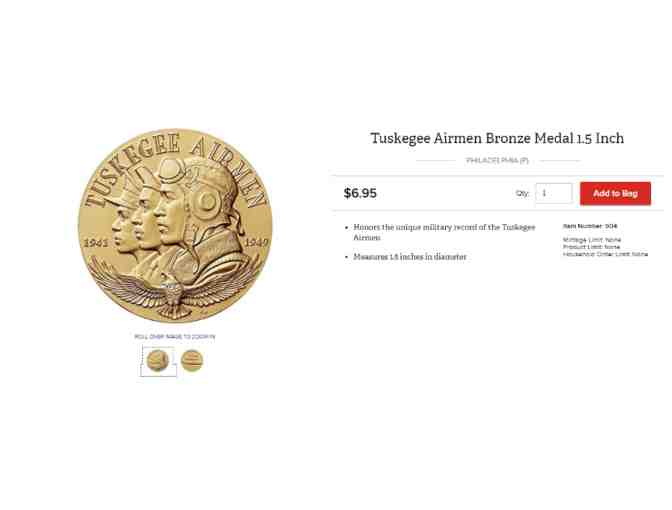
Task: Click the Product Limit: None line
Action: coord(591,247)
